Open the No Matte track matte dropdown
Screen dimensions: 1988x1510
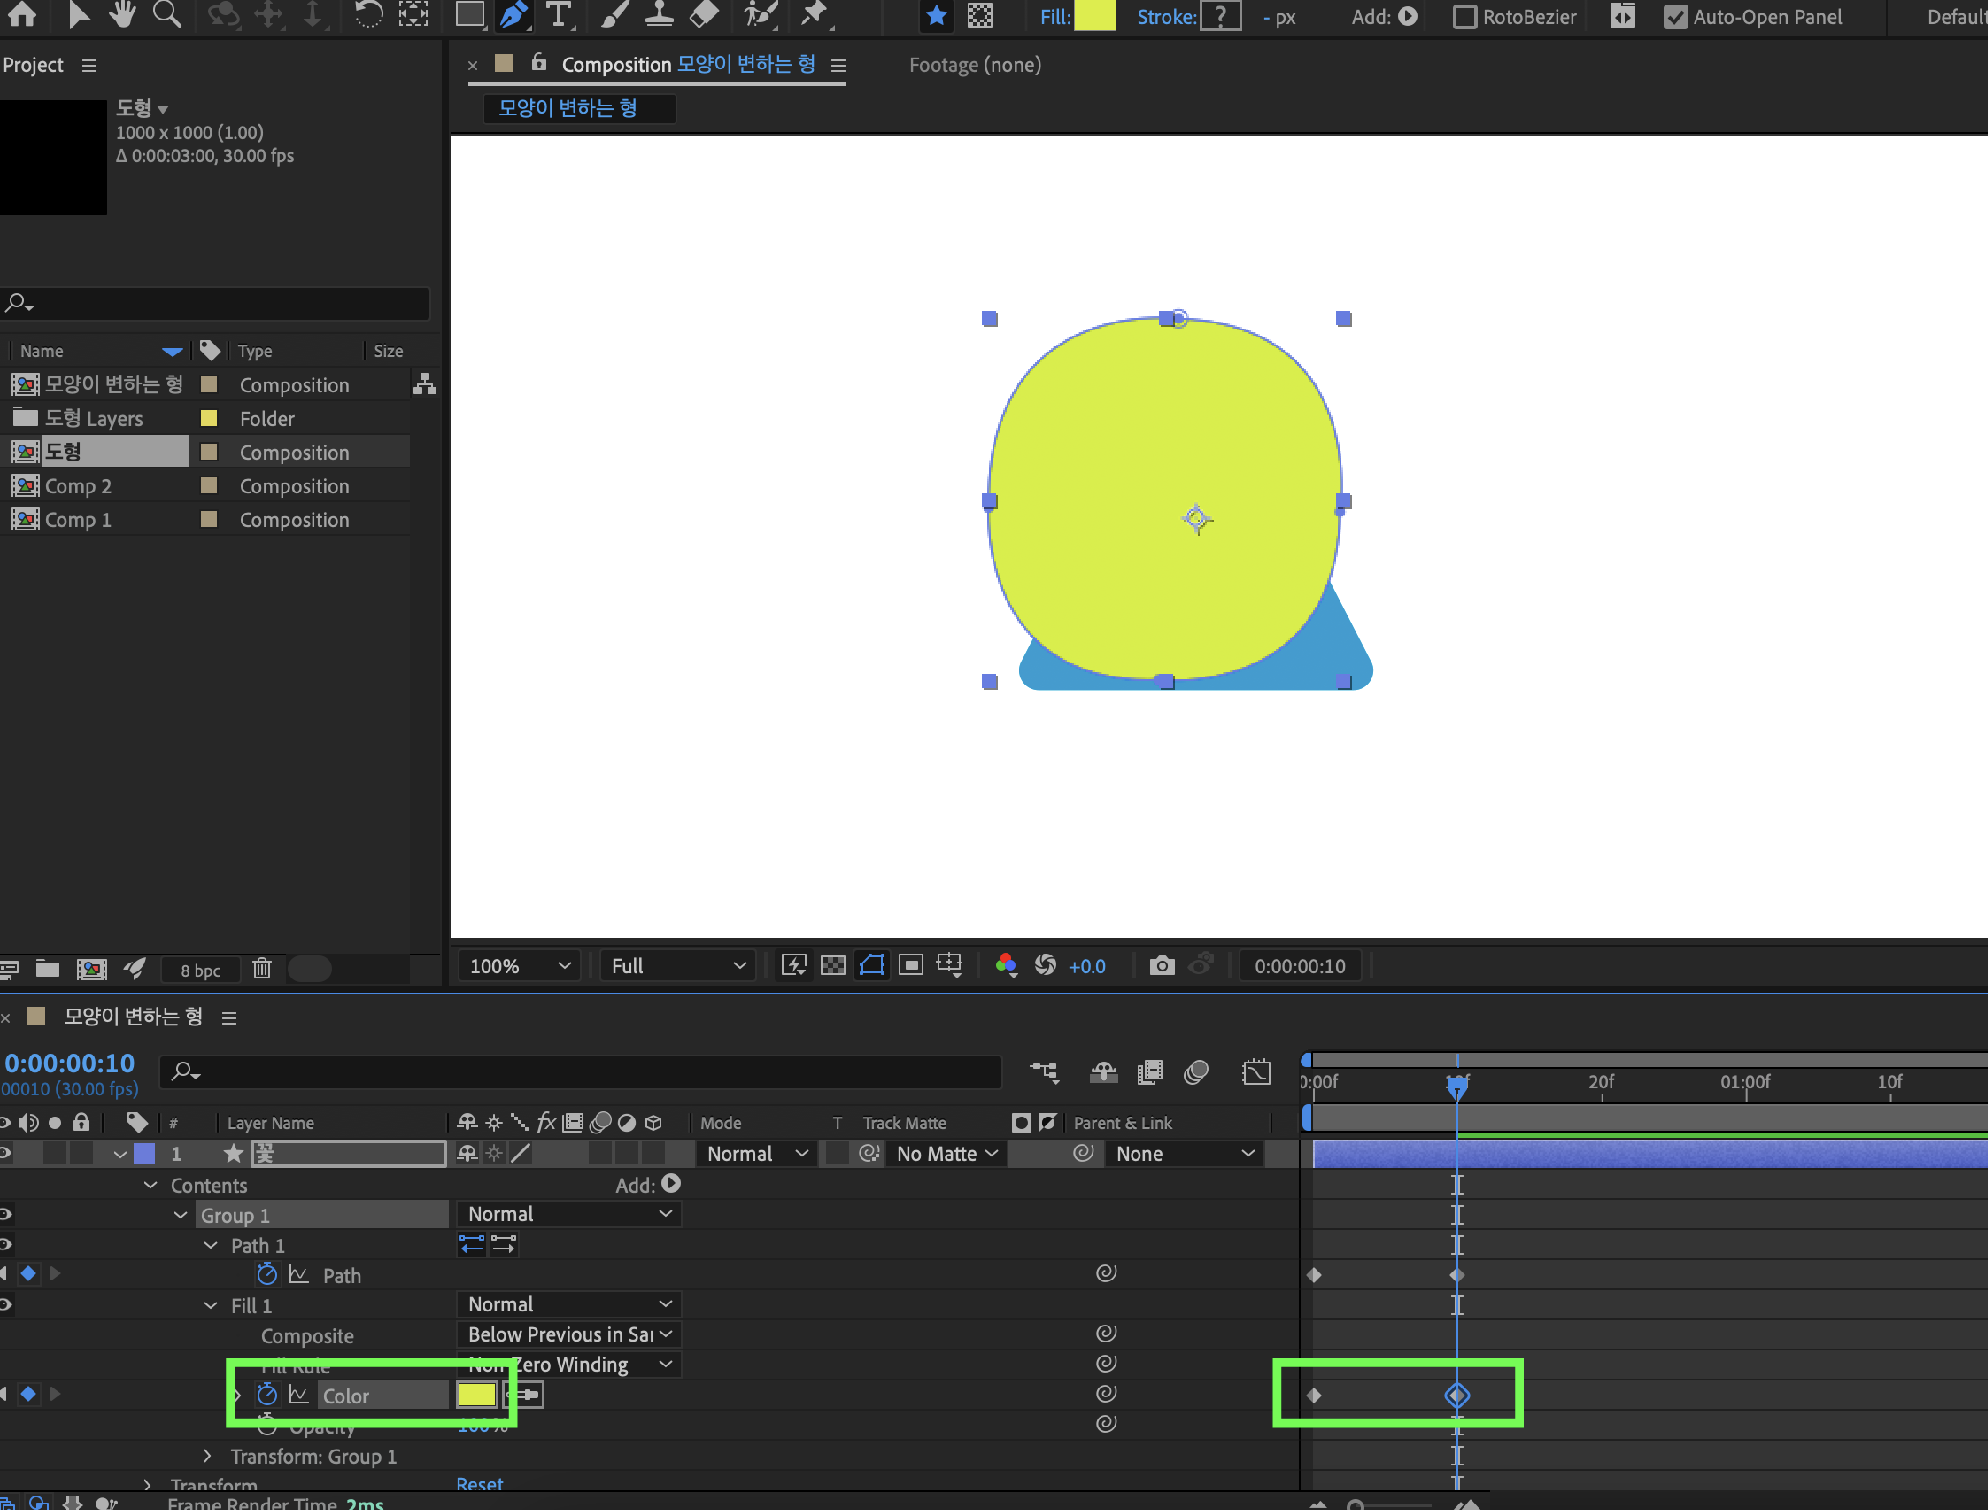946,1153
